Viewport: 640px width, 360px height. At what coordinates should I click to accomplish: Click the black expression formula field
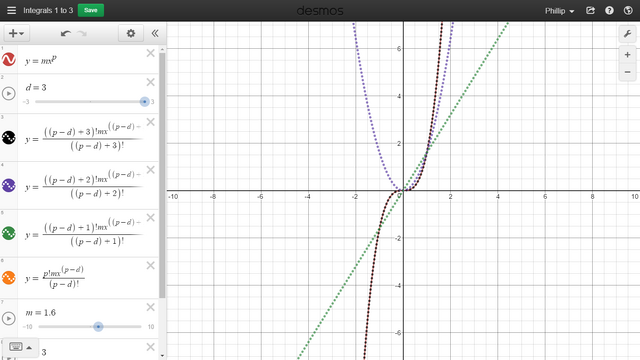click(x=84, y=138)
